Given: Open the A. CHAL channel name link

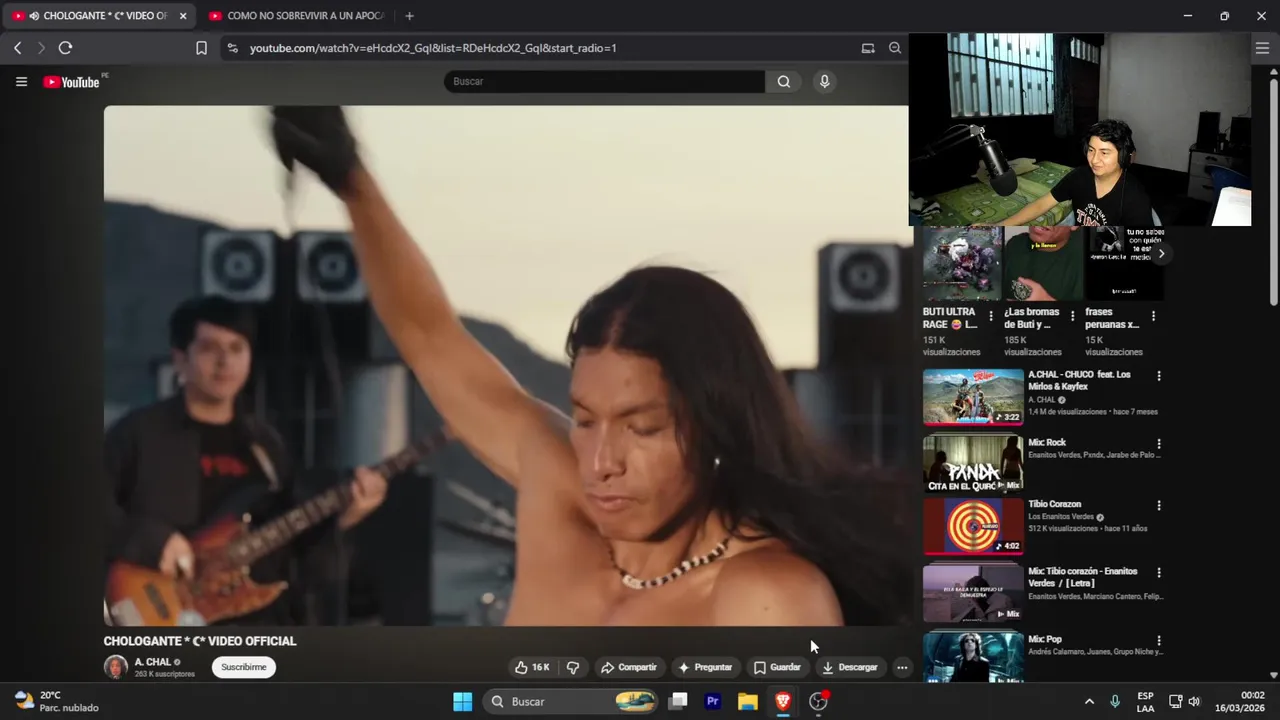Looking at the screenshot, I should click(152, 662).
